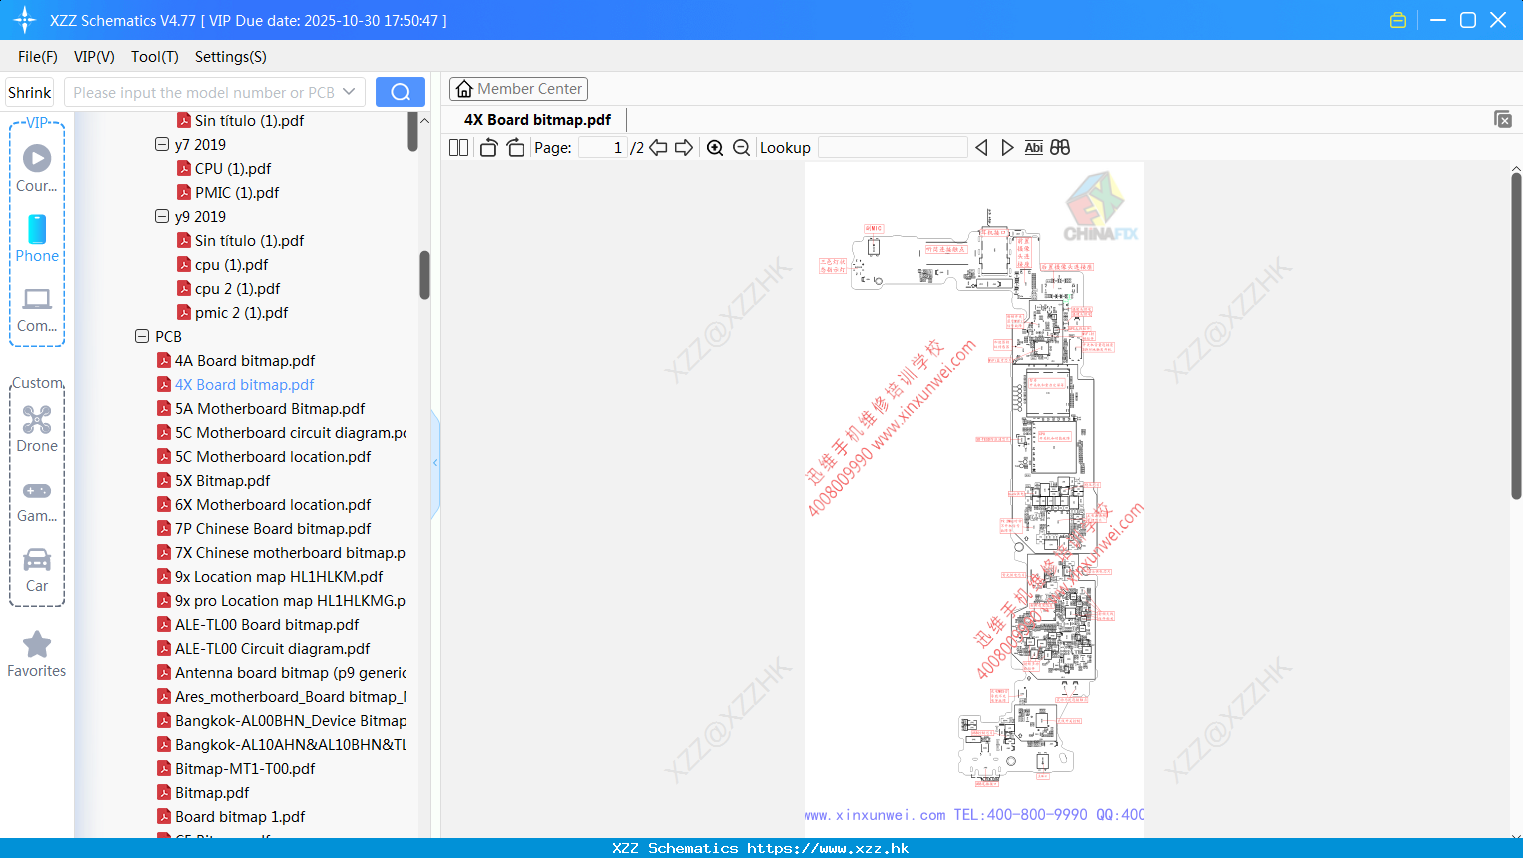Select the Phone category
1523x858 pixels.
37,238
